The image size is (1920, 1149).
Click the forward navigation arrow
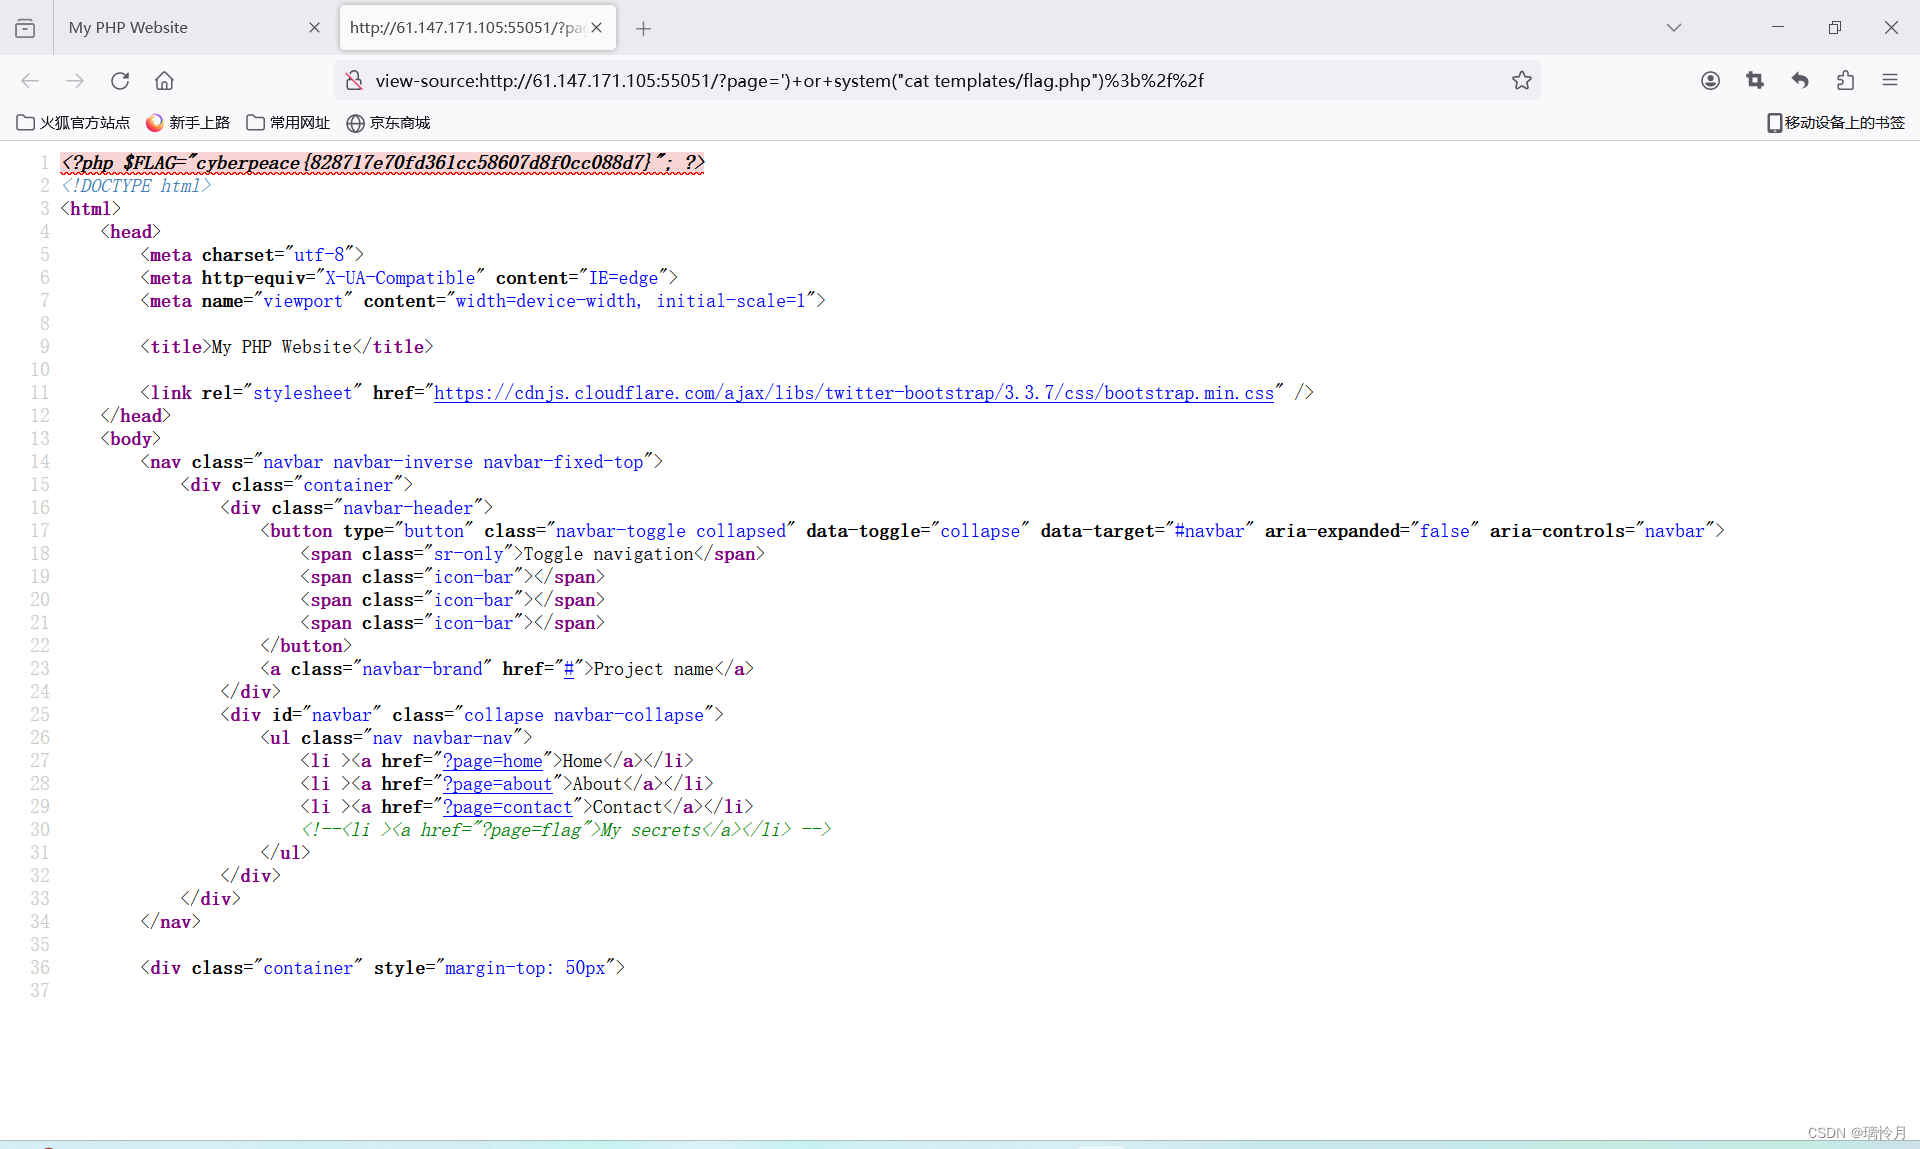(75, 81)
